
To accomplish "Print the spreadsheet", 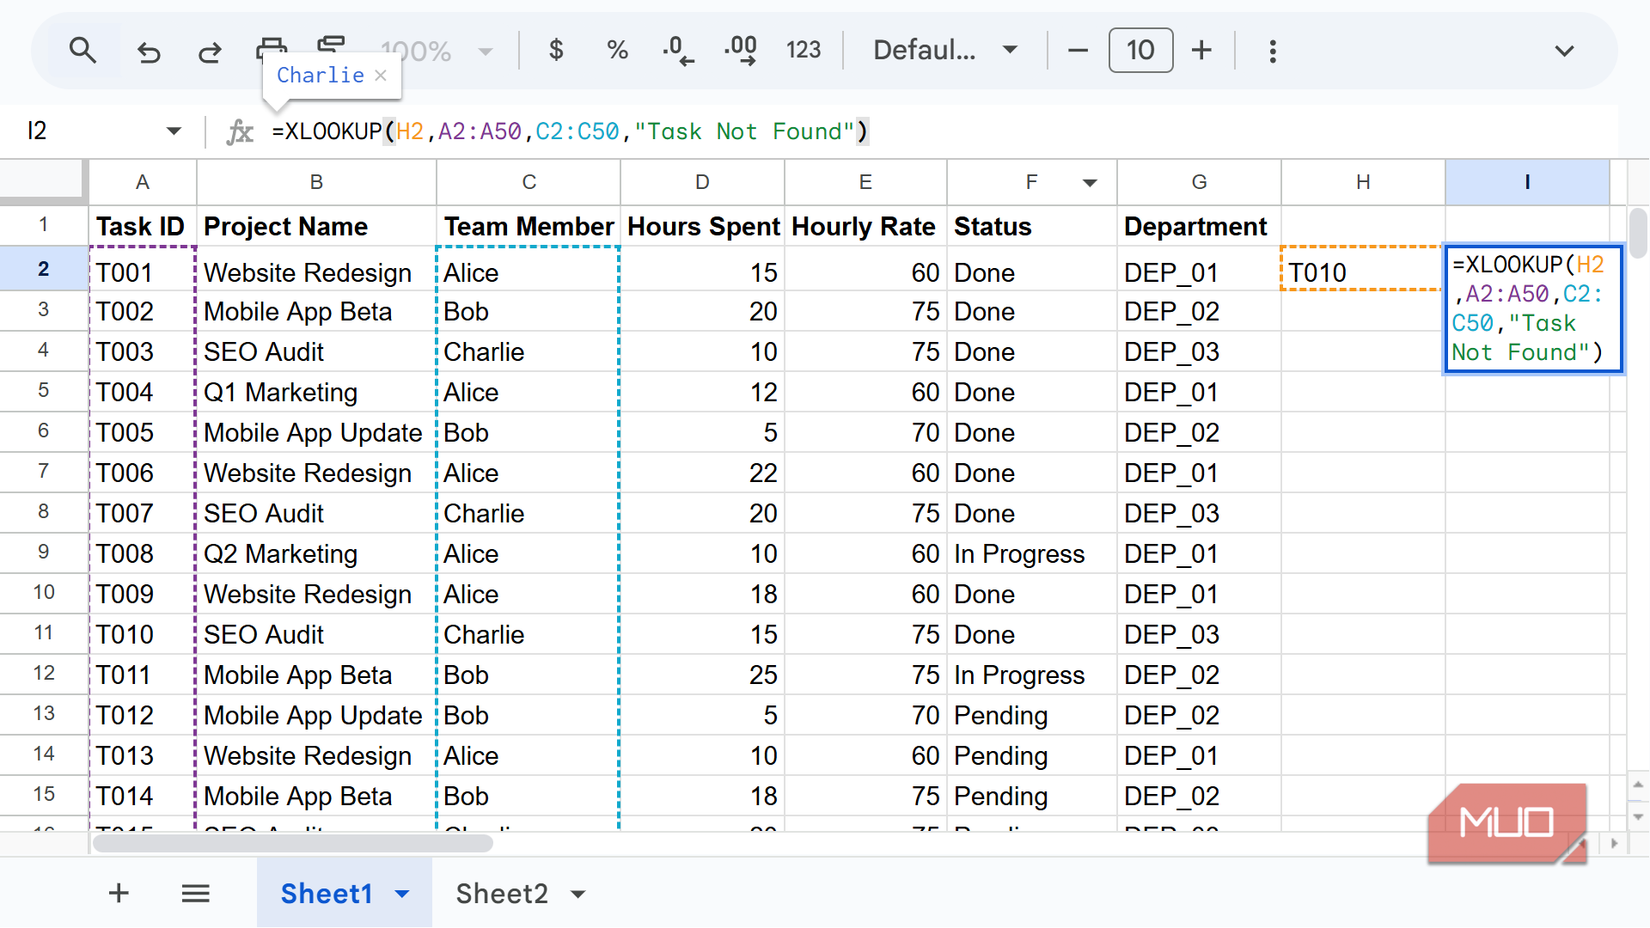I will (x=271, y=46).
